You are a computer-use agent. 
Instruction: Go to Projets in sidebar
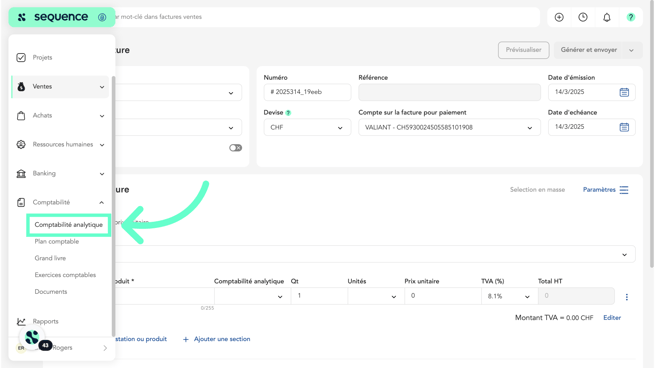[42, 57]
